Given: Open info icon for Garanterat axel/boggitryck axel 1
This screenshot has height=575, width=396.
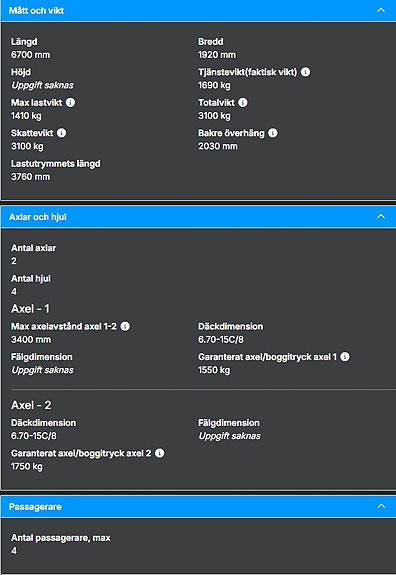Looking at the screenshot, I should (345, 356).
